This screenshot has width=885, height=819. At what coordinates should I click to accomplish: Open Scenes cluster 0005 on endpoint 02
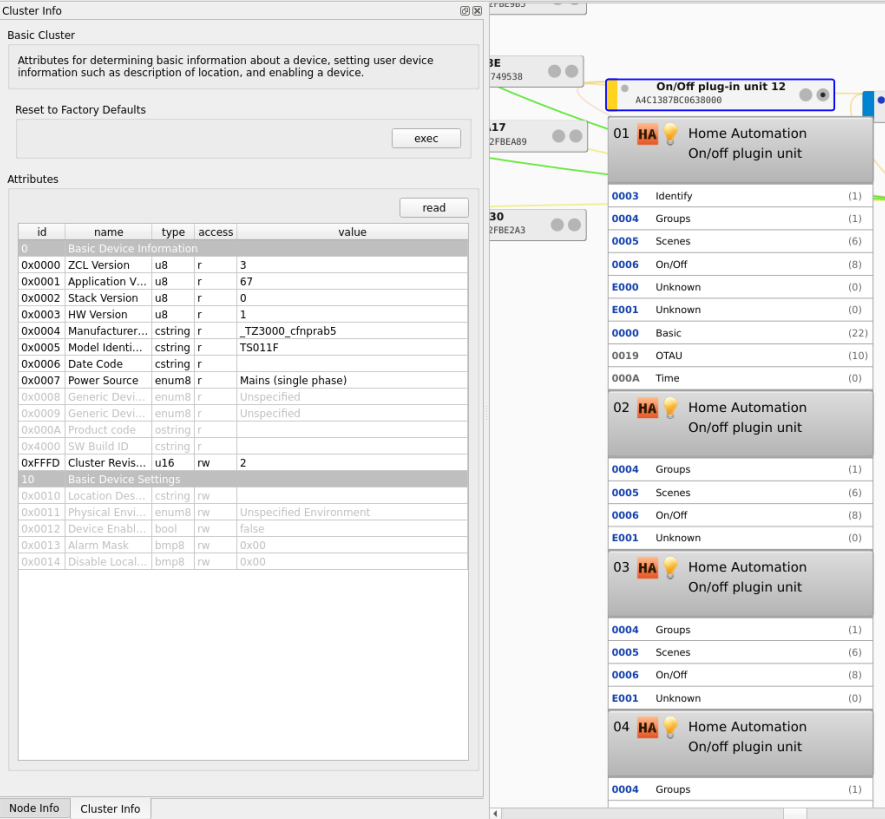point(740,492)
